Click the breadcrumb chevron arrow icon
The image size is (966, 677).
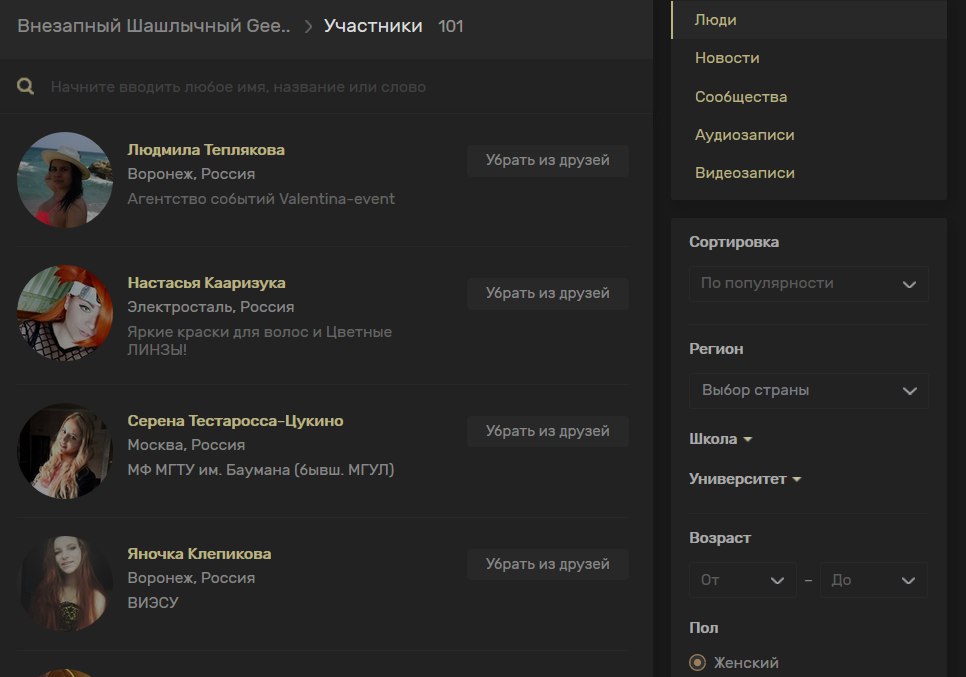click(308, 26)
